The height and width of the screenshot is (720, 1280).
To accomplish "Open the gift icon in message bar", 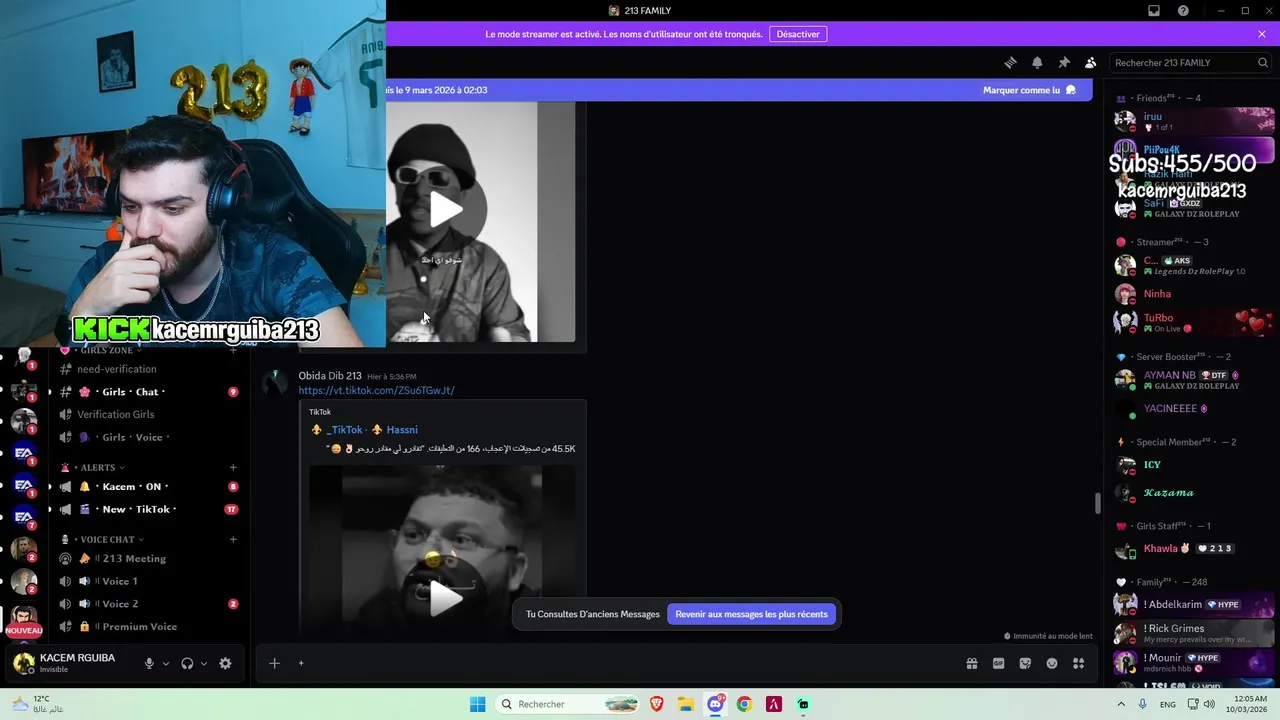I will pyautogui.click(x=971, y=663).
